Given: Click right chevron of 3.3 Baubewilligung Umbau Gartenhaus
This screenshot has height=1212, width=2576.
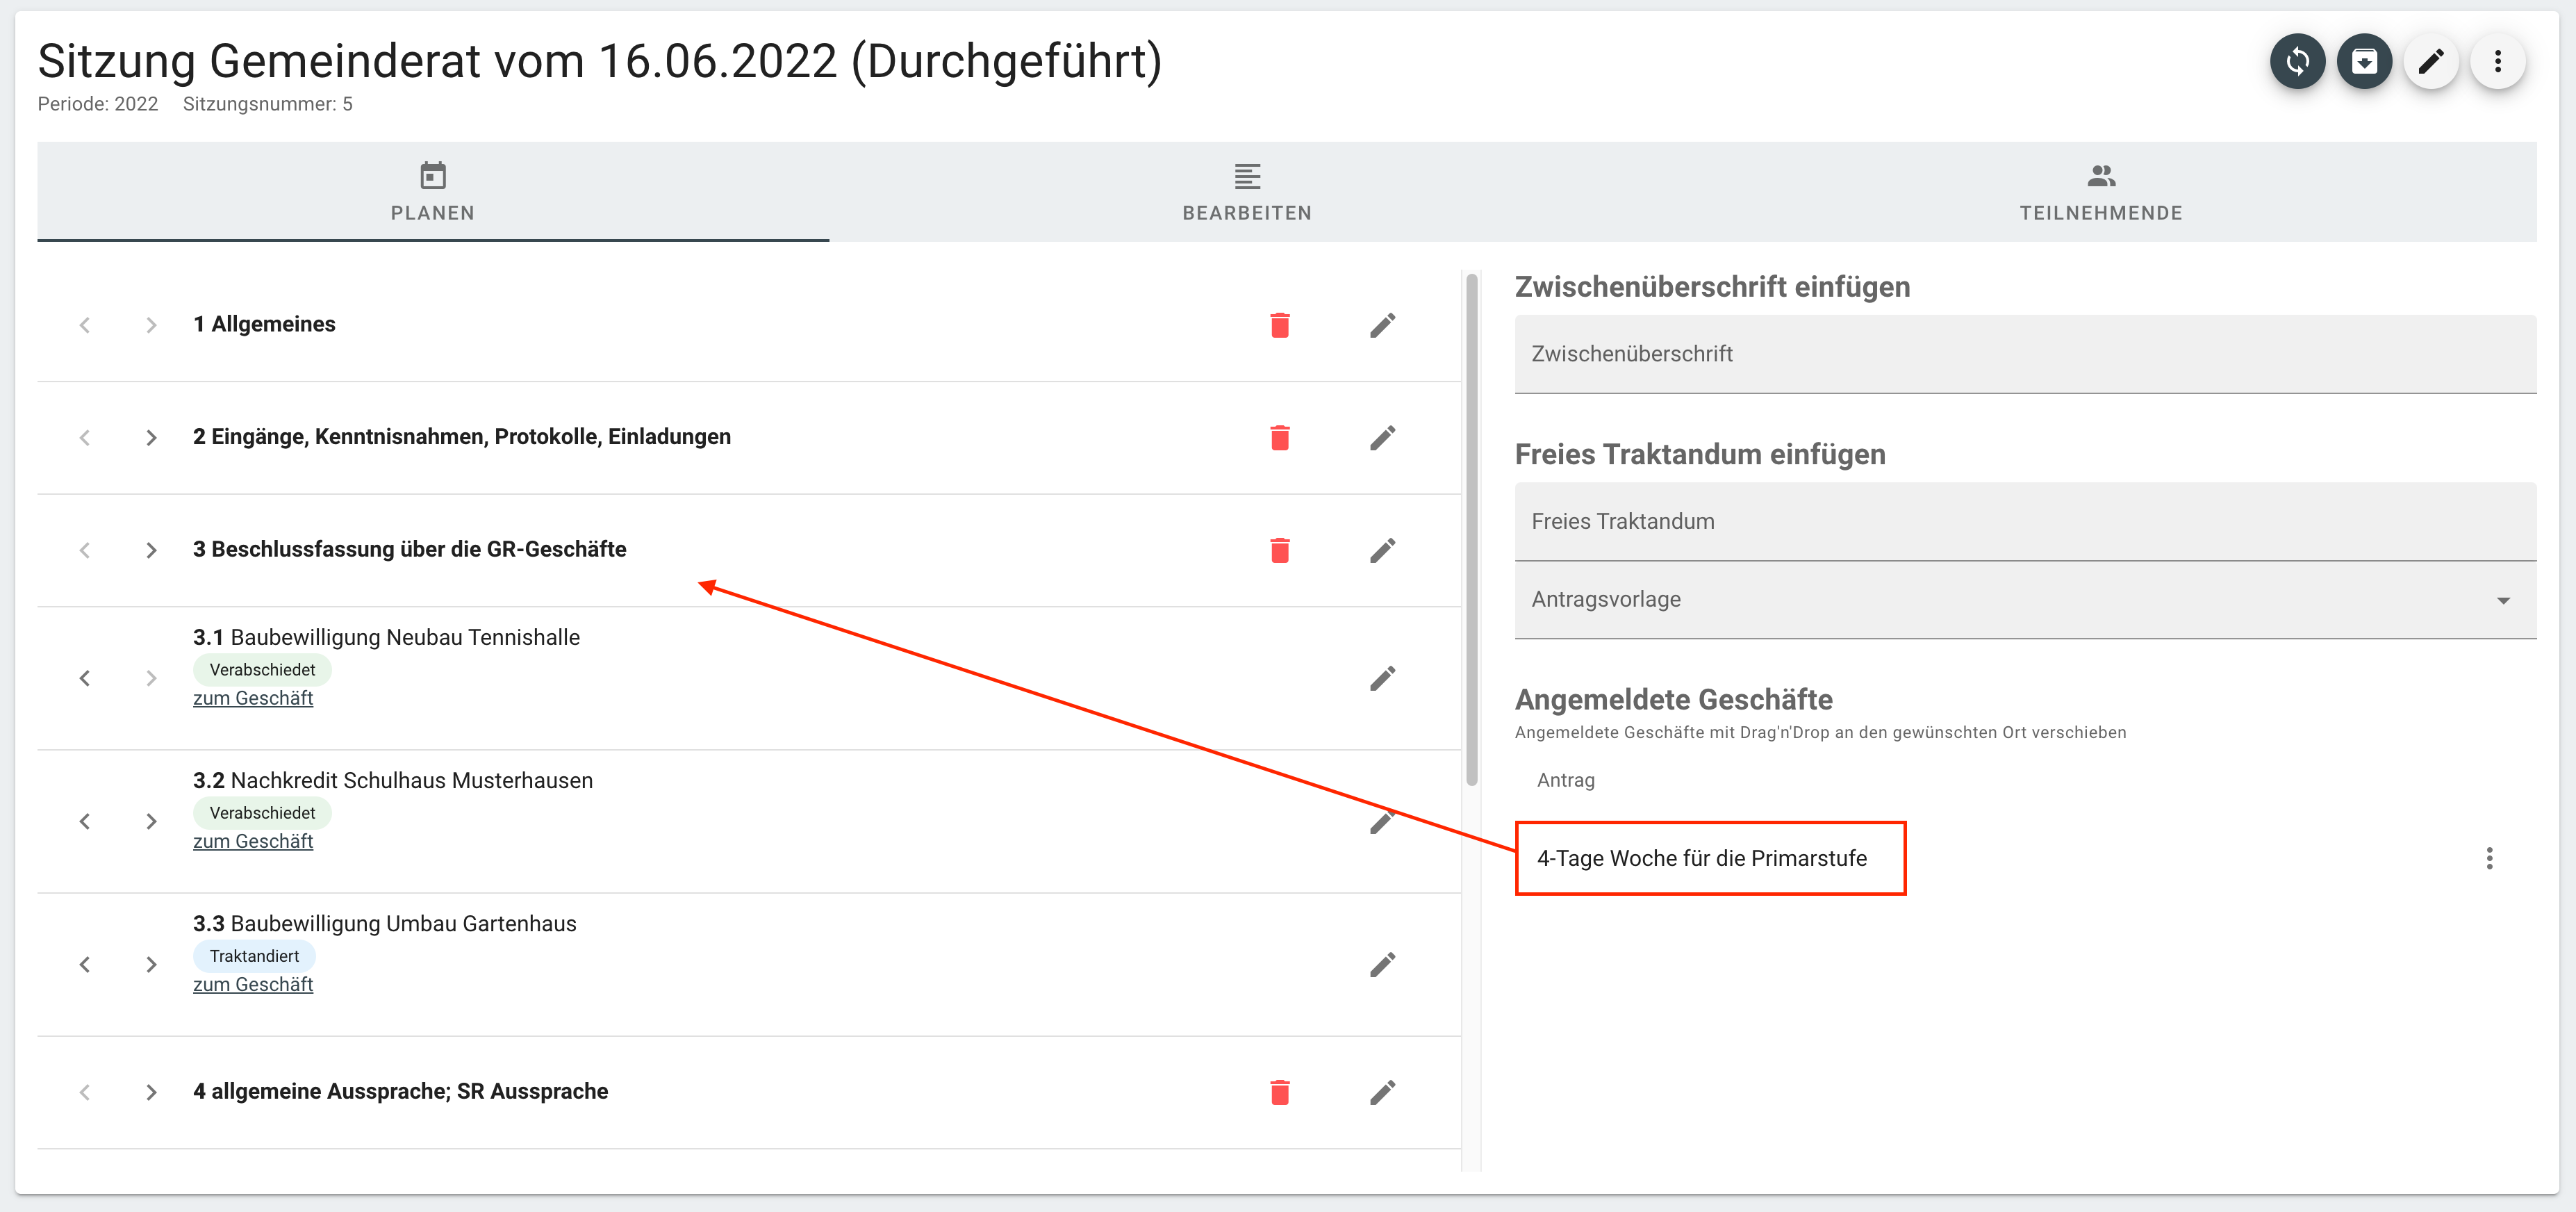Looking at the screenshot, I should pyautogui.click(x=151, y=964).
